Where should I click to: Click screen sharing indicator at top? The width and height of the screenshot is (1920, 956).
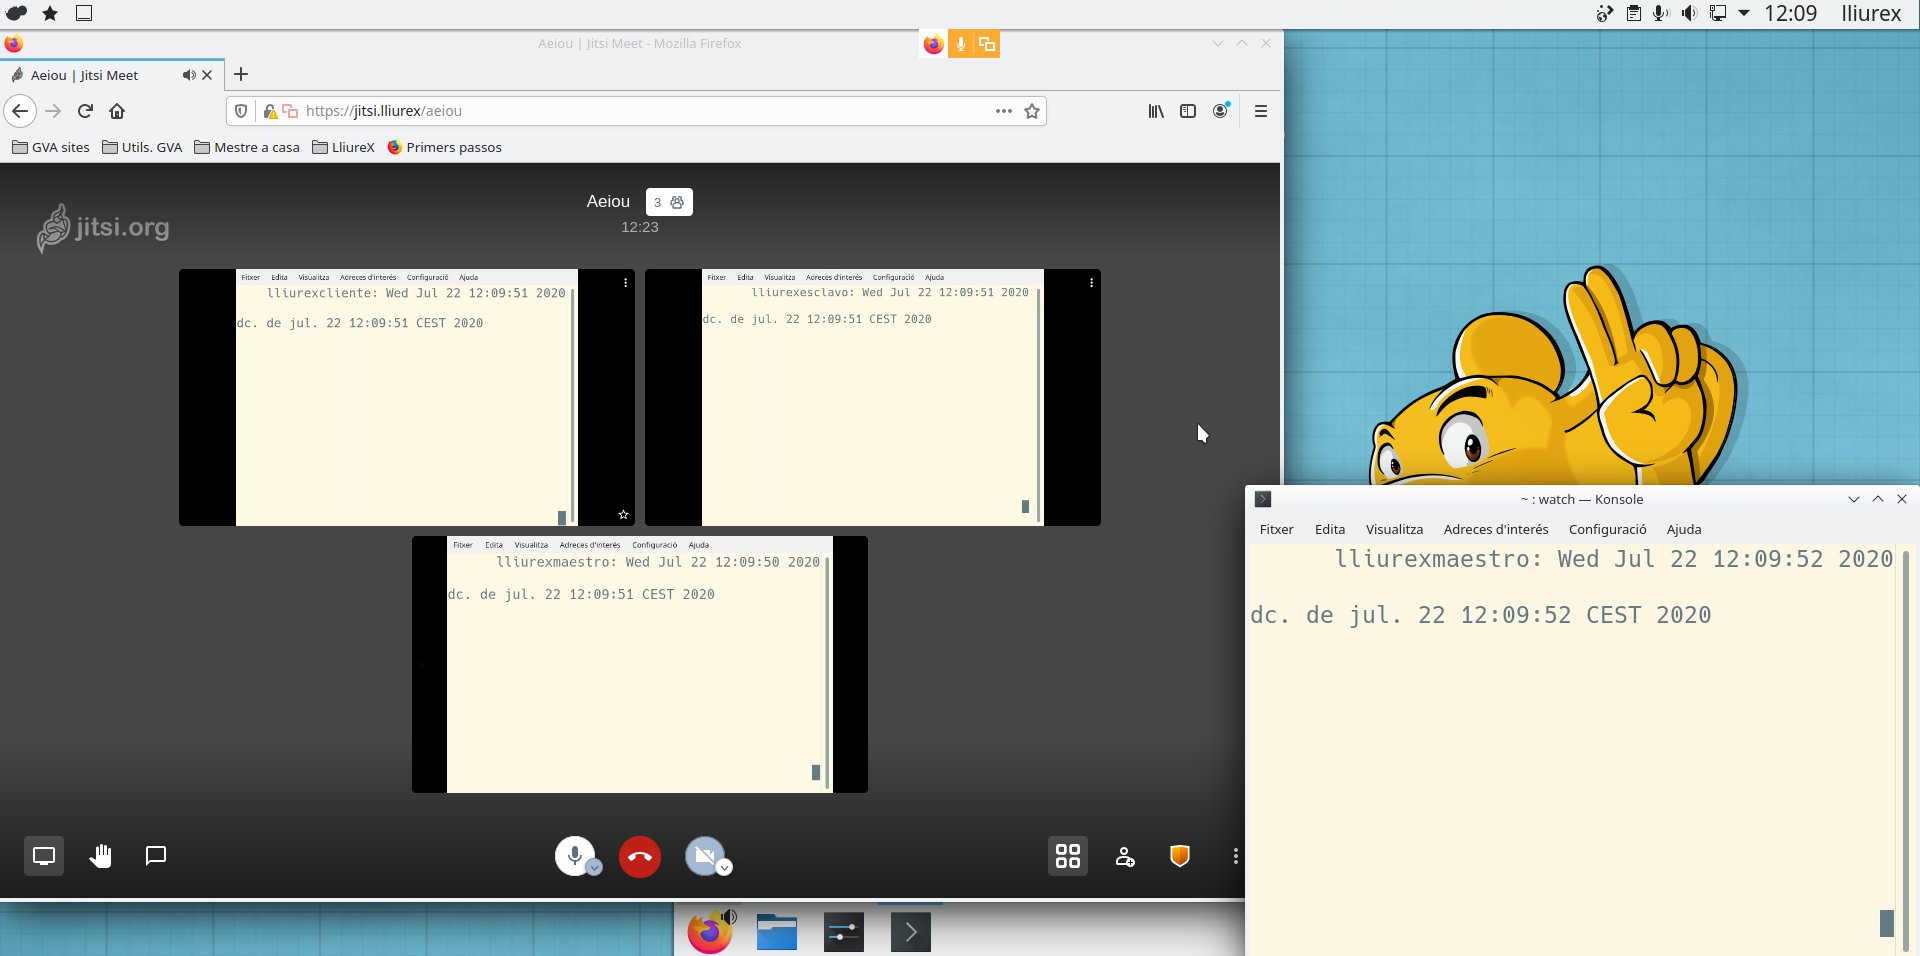pos(987,44)
